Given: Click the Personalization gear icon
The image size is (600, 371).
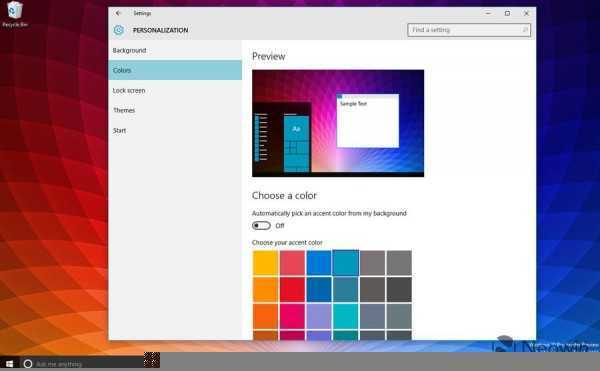Looking at the screenshot, I should (119, 30).
